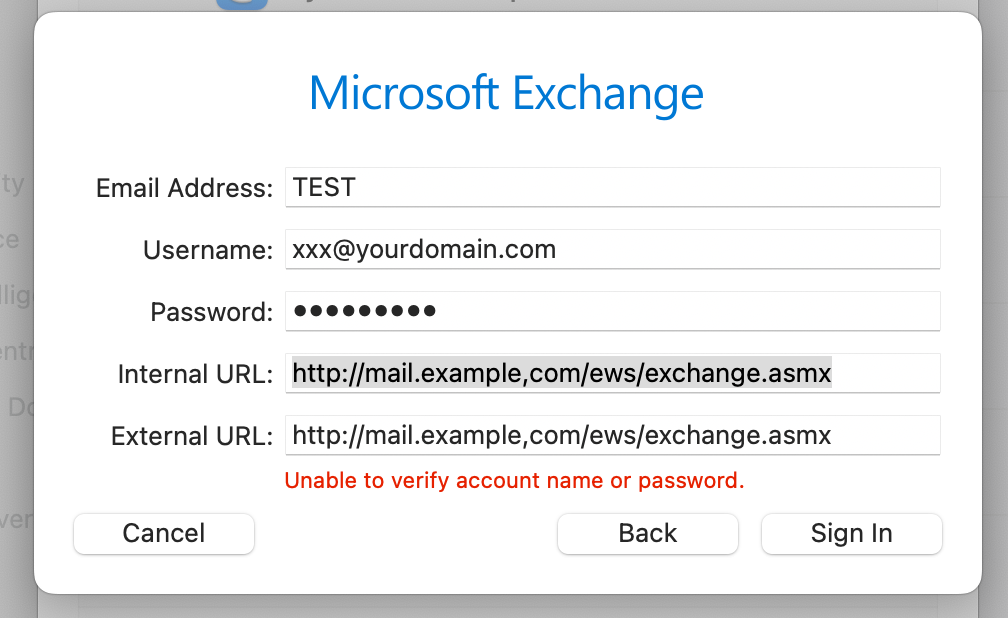The image size is (1008, 618).
Task: Click the partially hidden blue icon above dialog
Action: click(242, 4)
